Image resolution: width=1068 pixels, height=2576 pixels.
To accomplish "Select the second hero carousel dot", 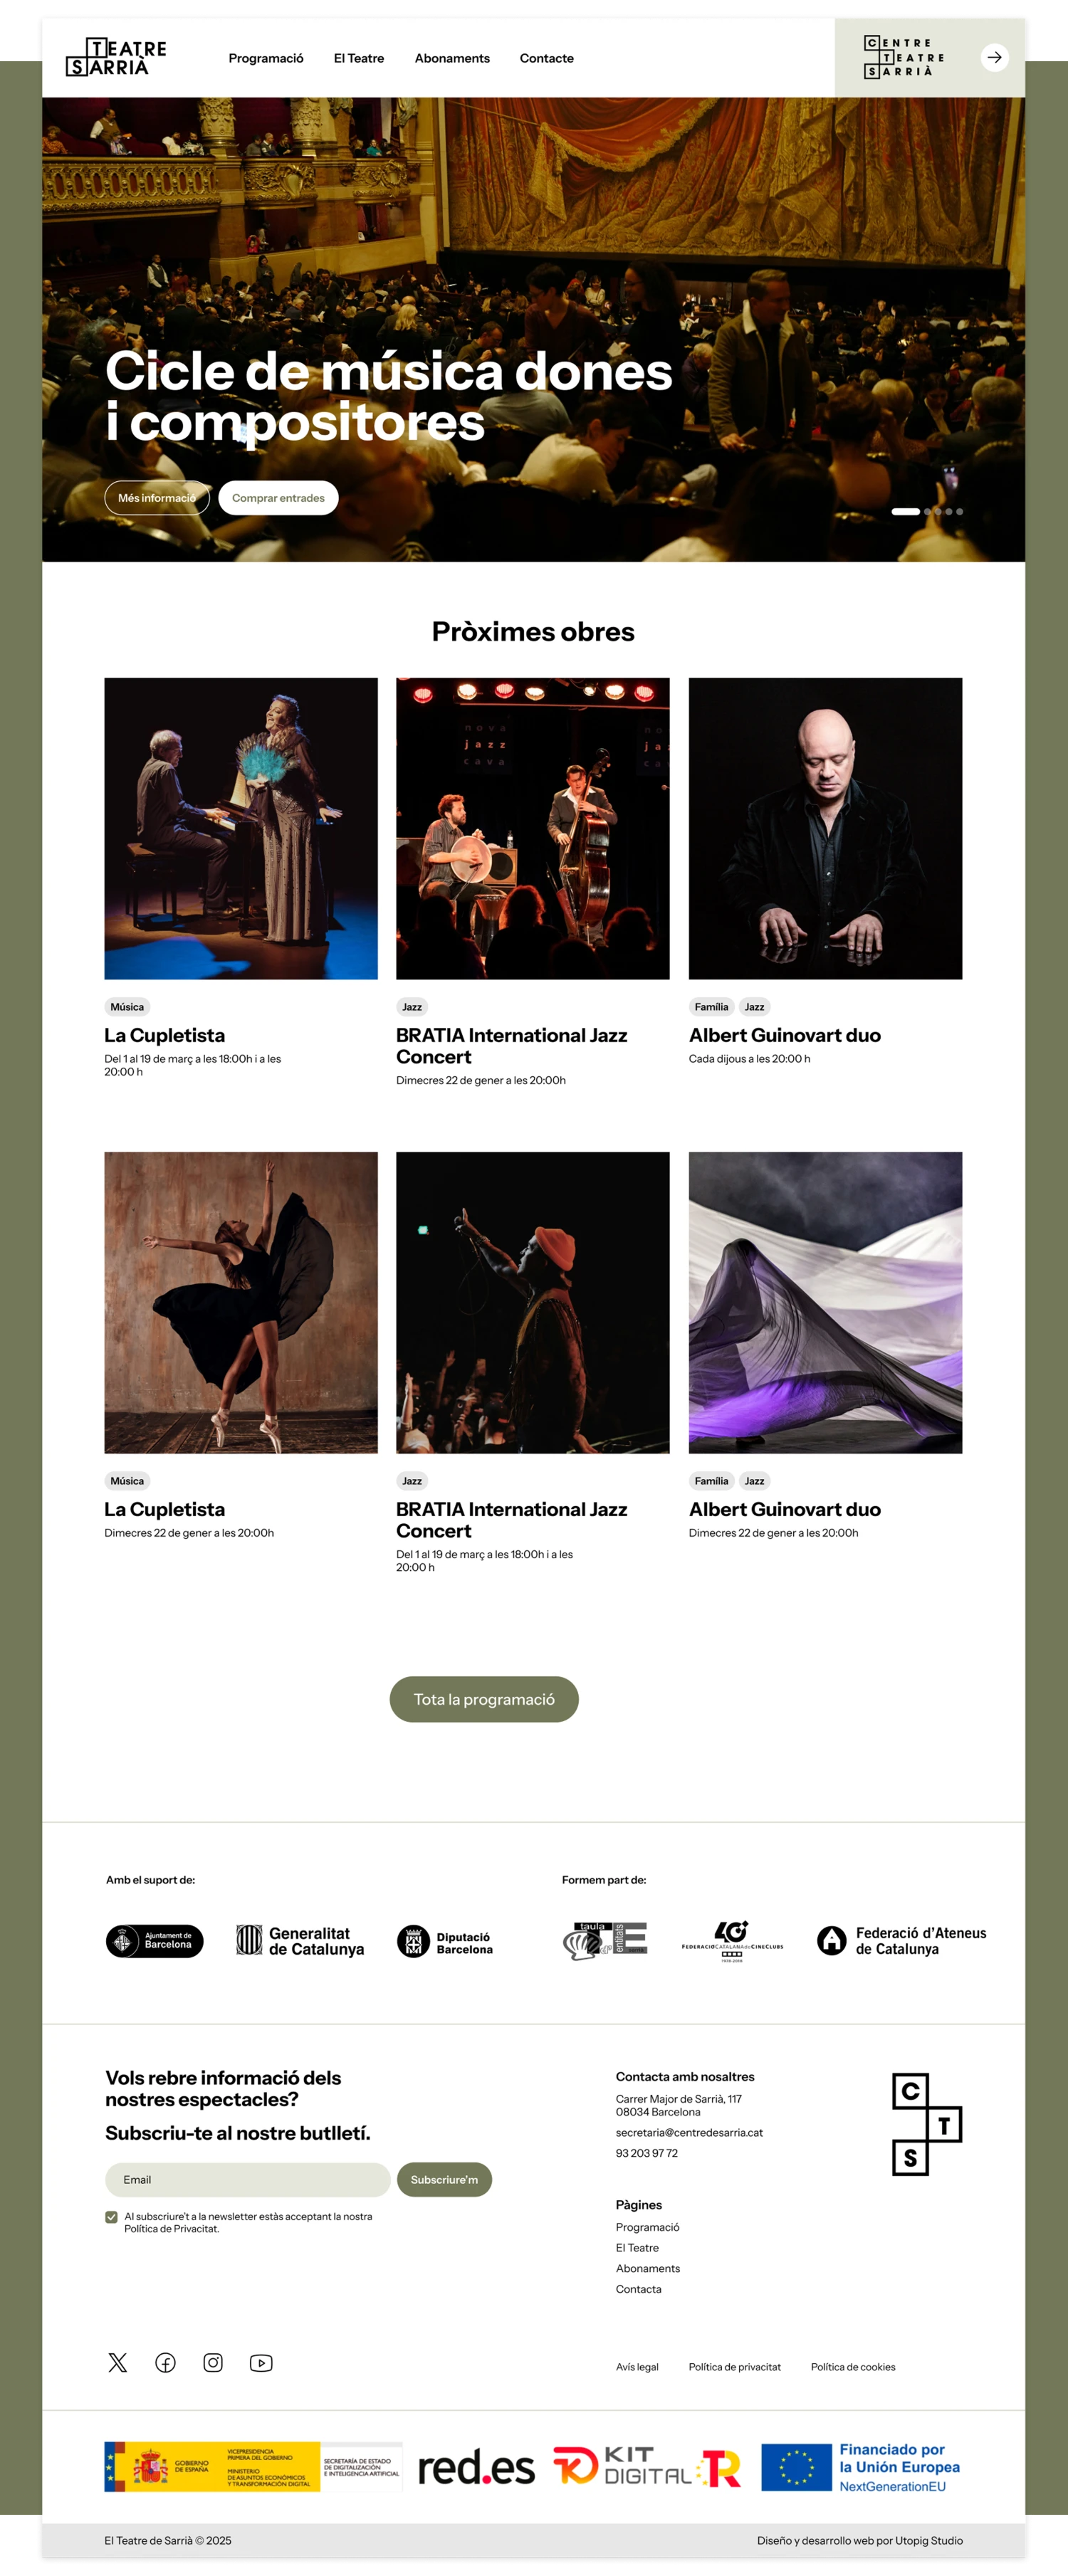I will 928,511.
